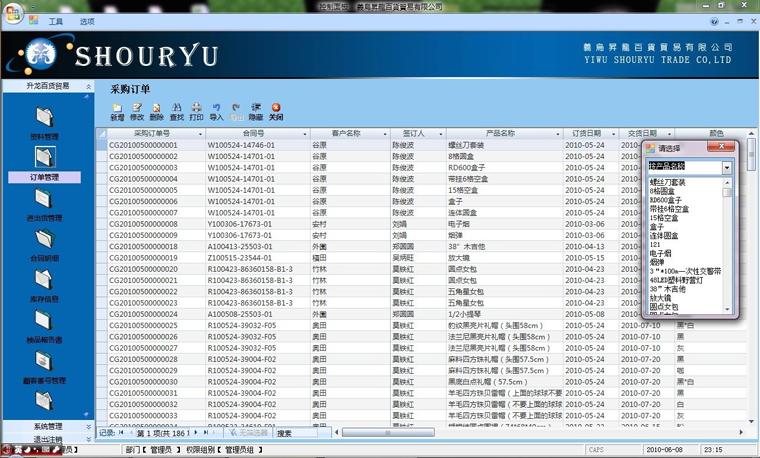This screenshot has width=760, height=458.
Task: Expand the 退出注销 panel
Action: [89, 439]
